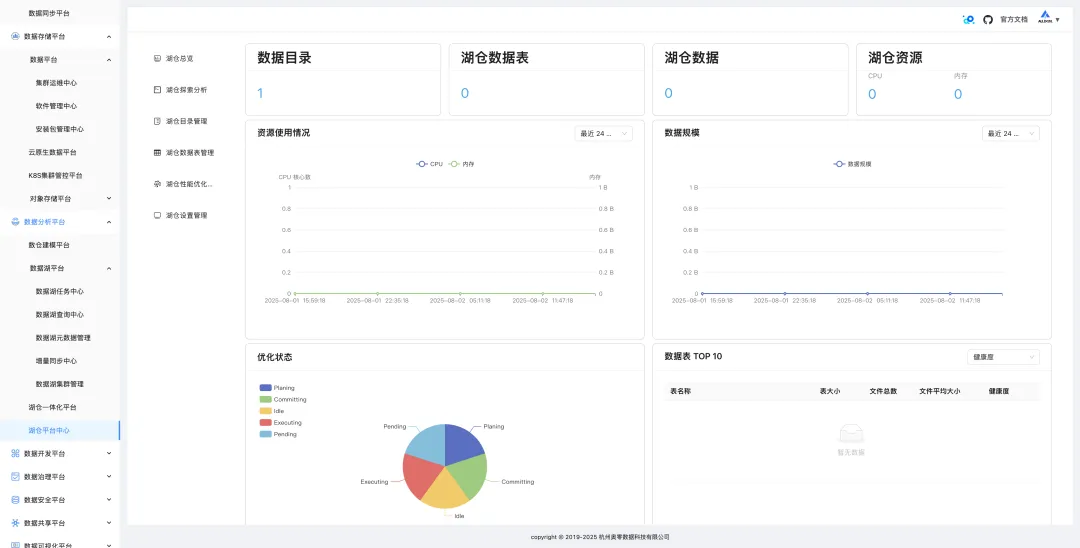The height and width of the screenshot is (548, 1080).
Task: Expand the 数据开发平台 chevron
Action: pyautogui.click(x=109, y=454)
